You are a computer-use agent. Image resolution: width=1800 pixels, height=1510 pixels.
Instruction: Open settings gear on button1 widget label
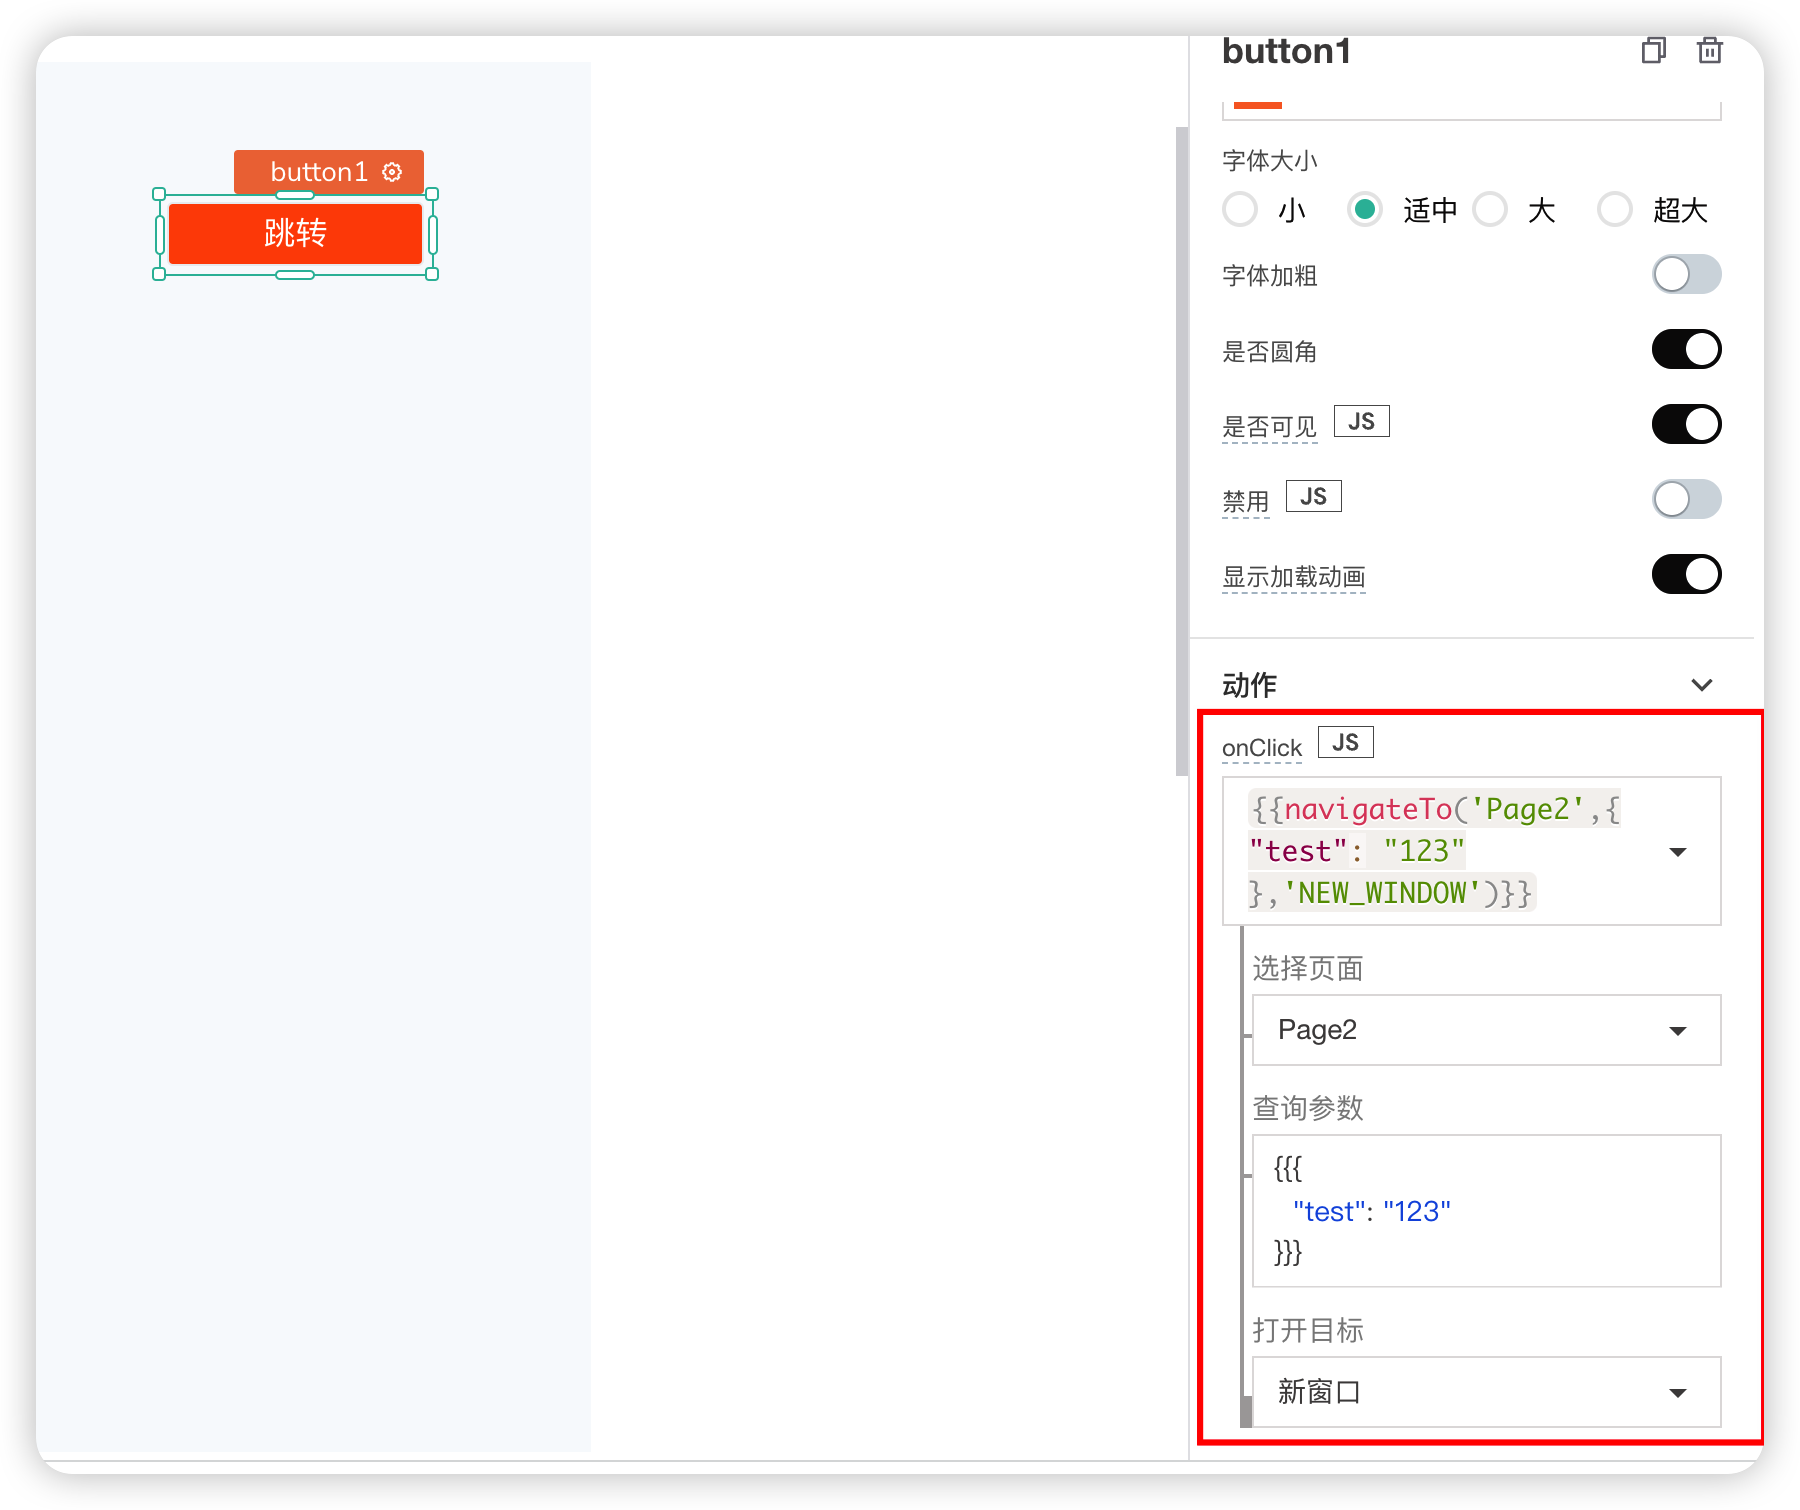pos(392,172)
